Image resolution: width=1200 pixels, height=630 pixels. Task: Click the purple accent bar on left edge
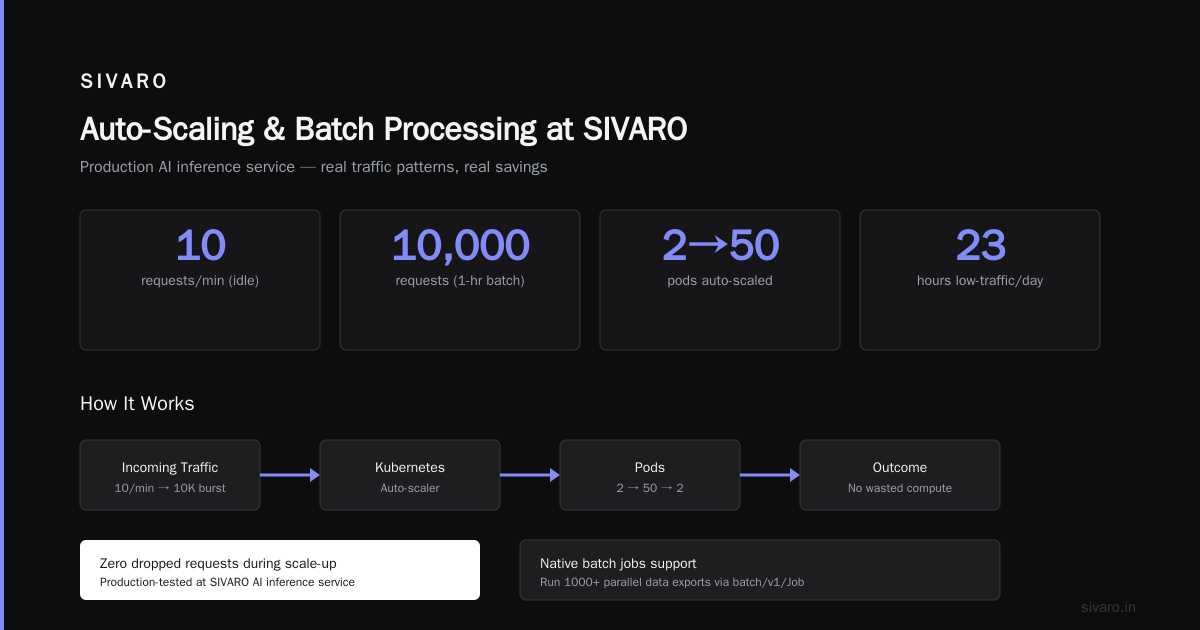click(2, 315)
